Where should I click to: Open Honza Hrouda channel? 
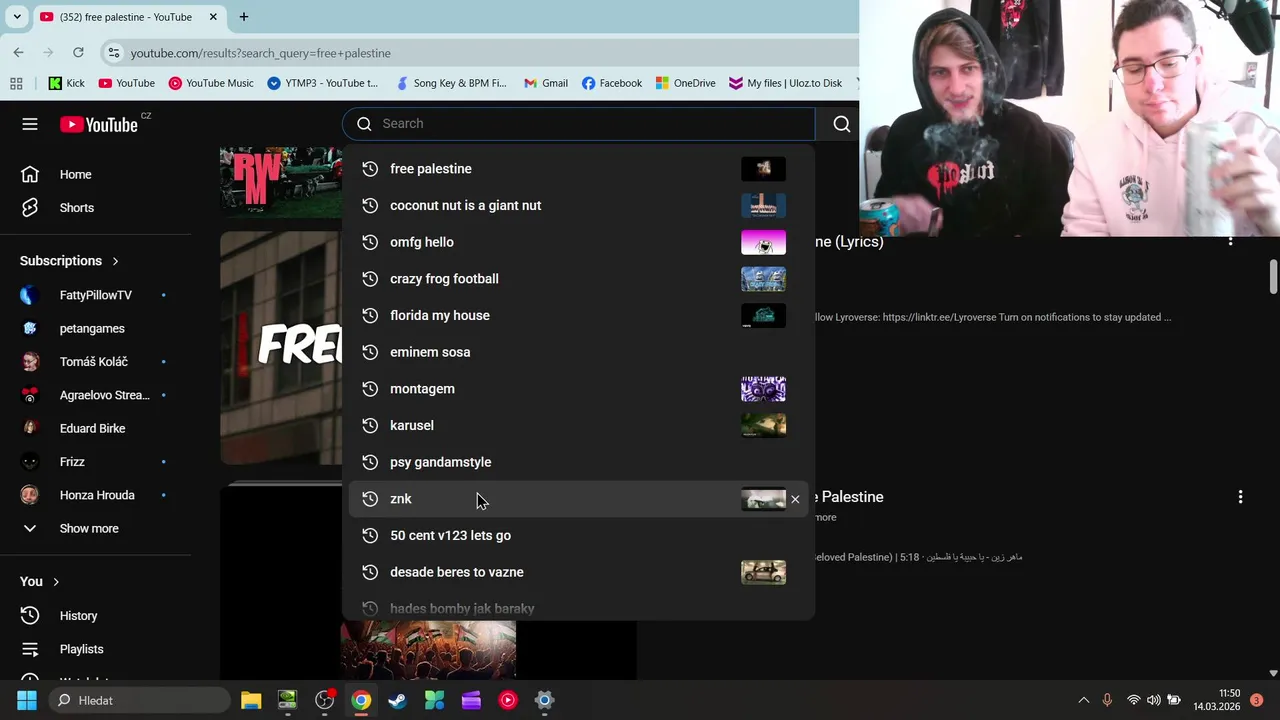[x=95, y=495]
